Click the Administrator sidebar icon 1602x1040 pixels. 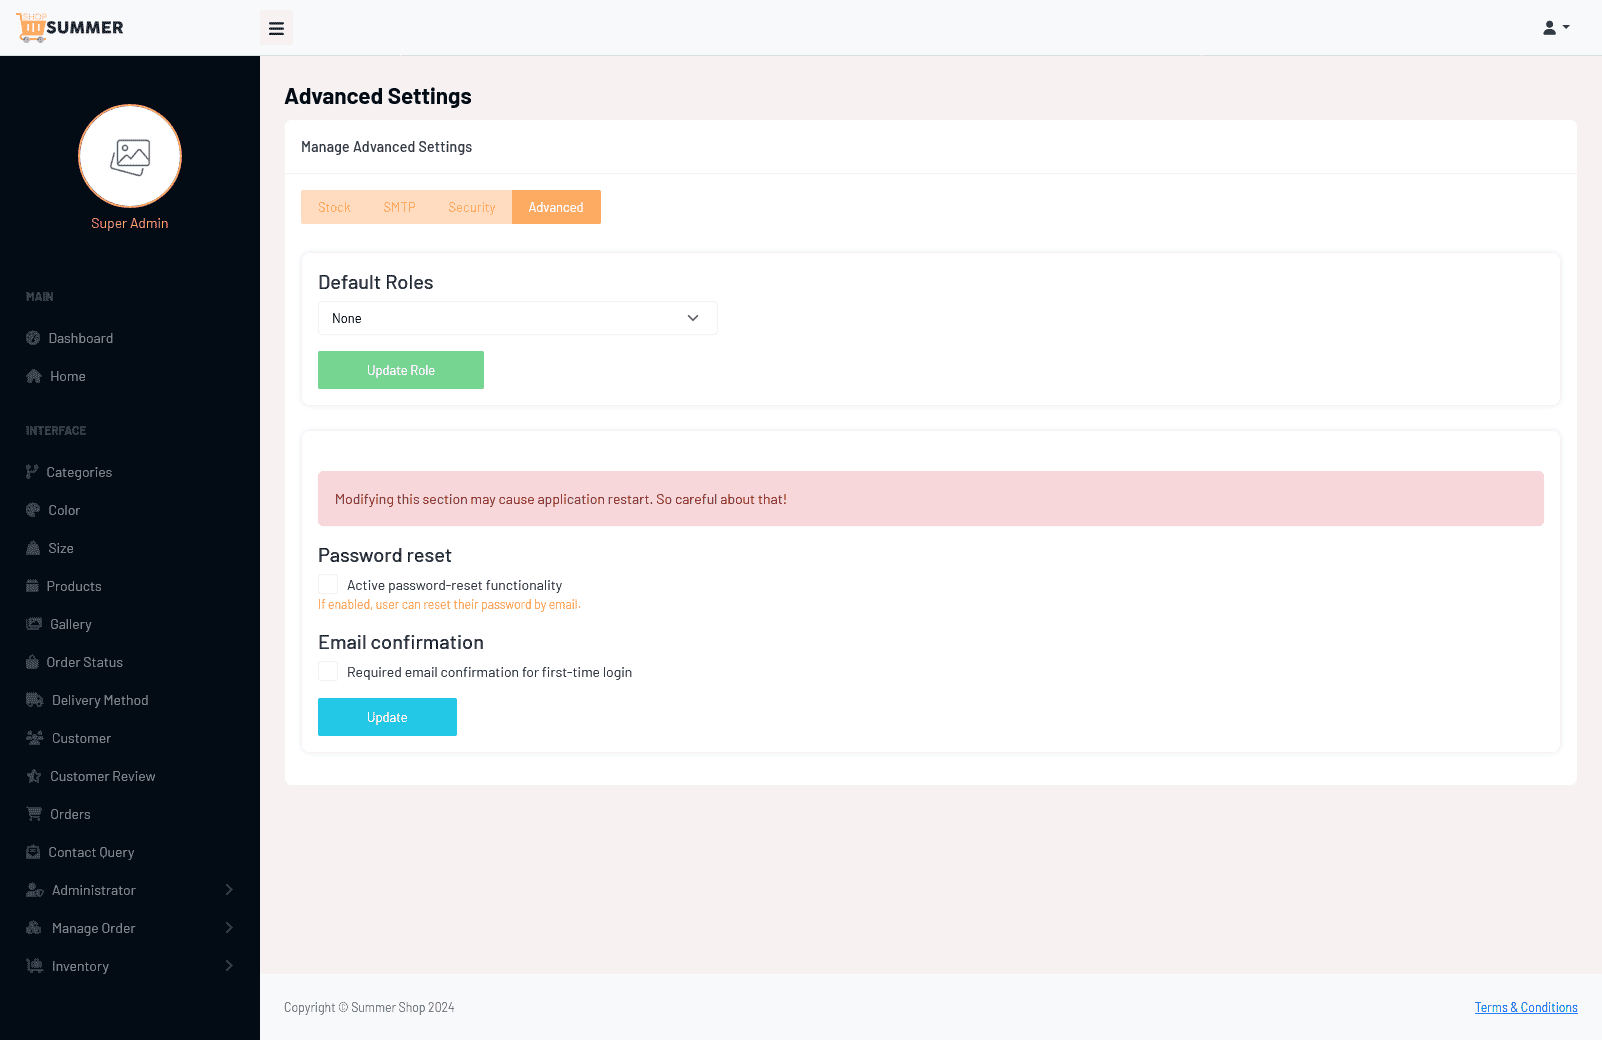coord(35,890)
